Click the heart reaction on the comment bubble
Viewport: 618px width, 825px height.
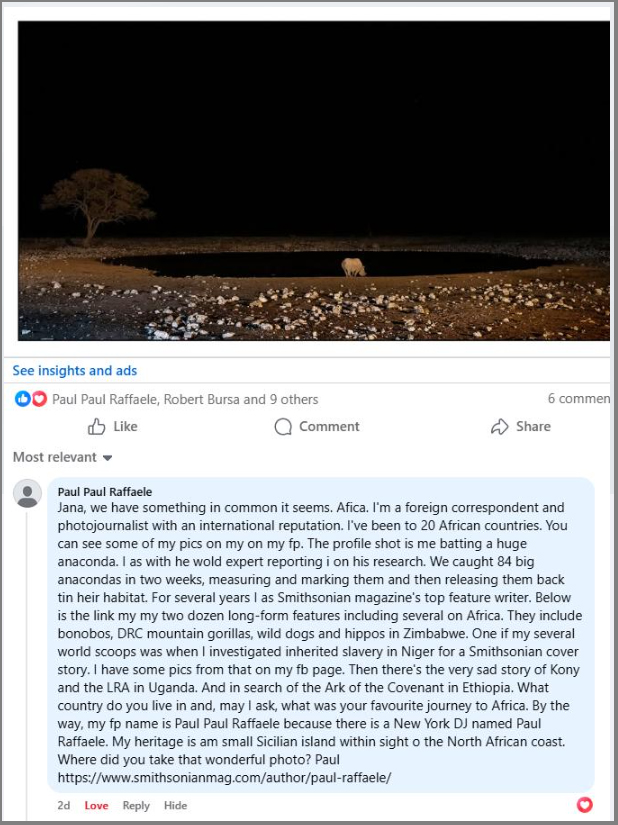(585, 805)
